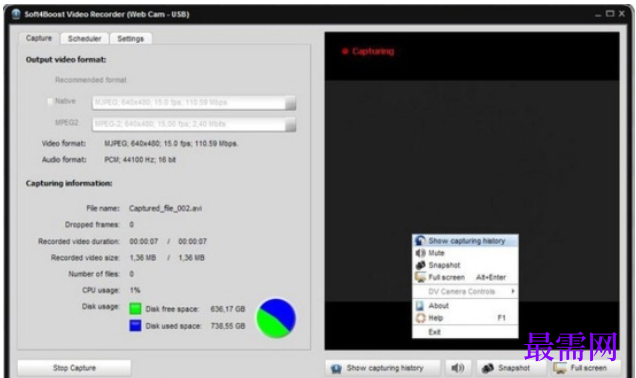The image size is (636, 378).
Task: Choose Show capturing history in context menu
Action: coord(465,241)
